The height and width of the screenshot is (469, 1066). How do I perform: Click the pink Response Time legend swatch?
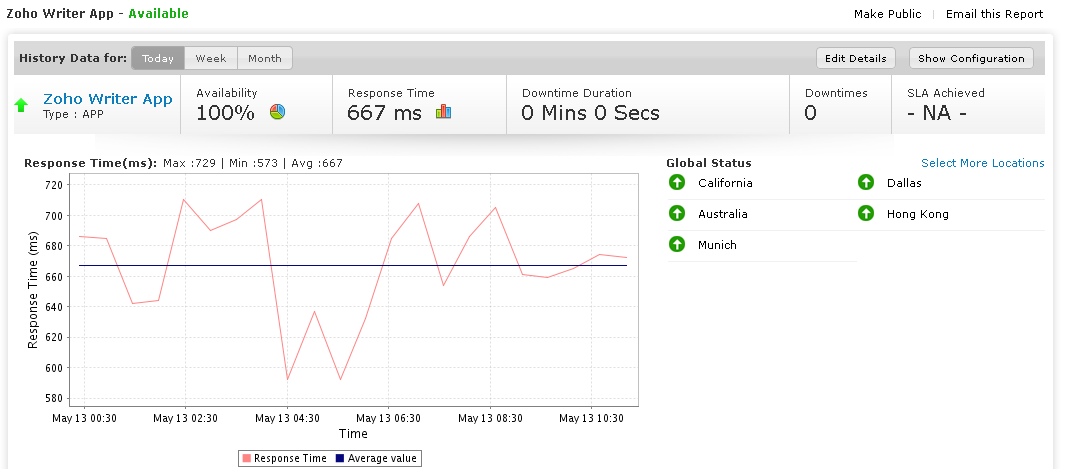point(246,458)
